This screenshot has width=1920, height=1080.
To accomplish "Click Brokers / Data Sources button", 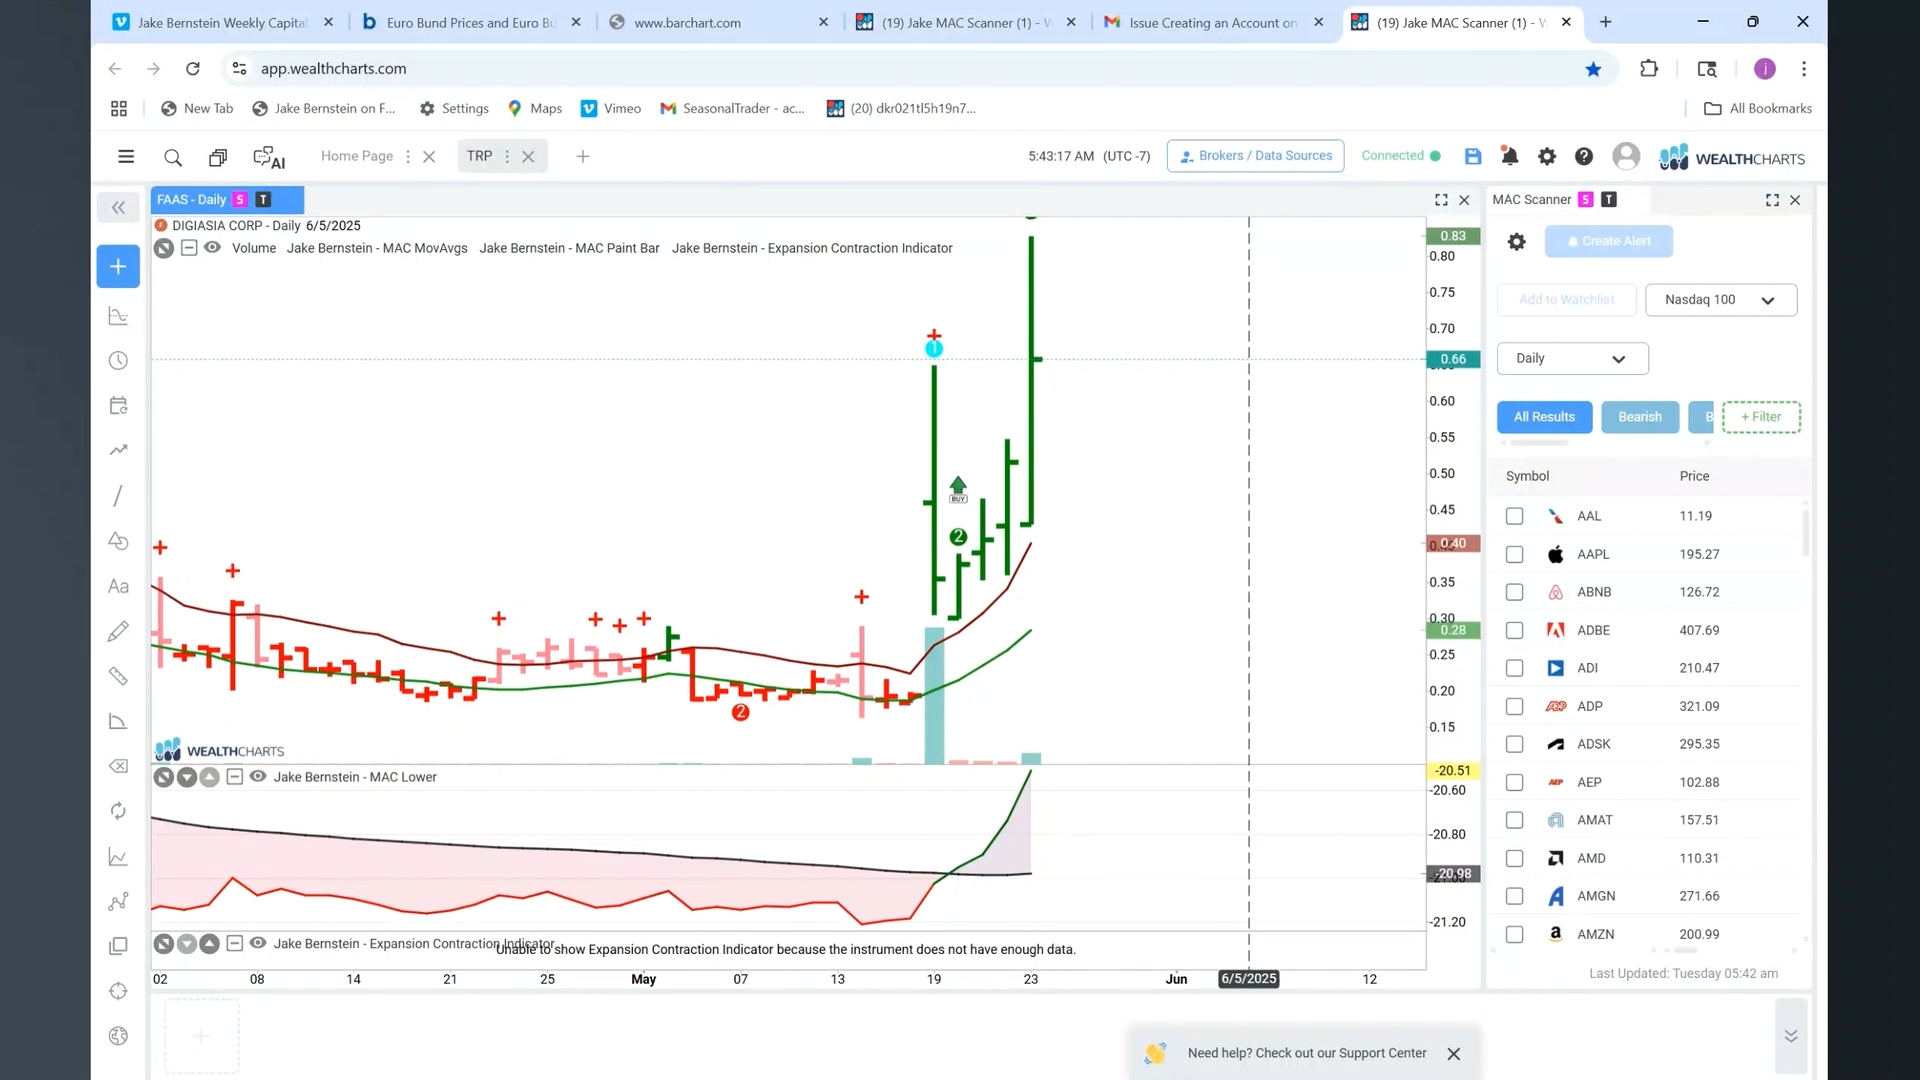I will click(x=1255, y=156).
